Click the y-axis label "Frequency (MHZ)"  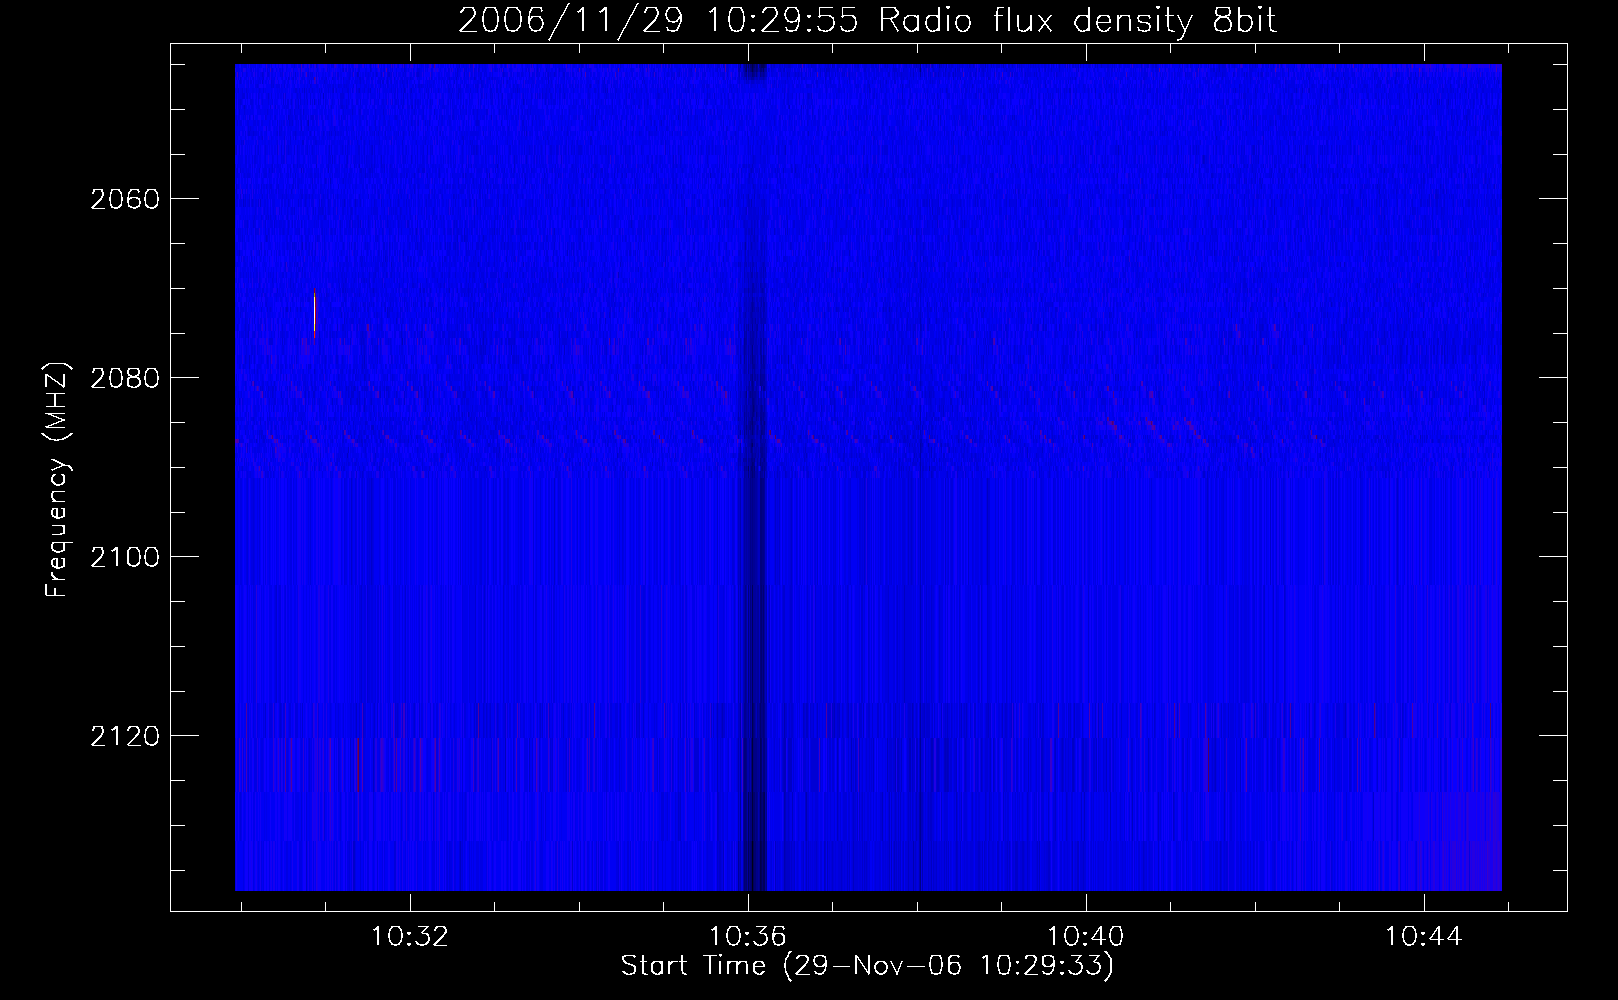57,480
